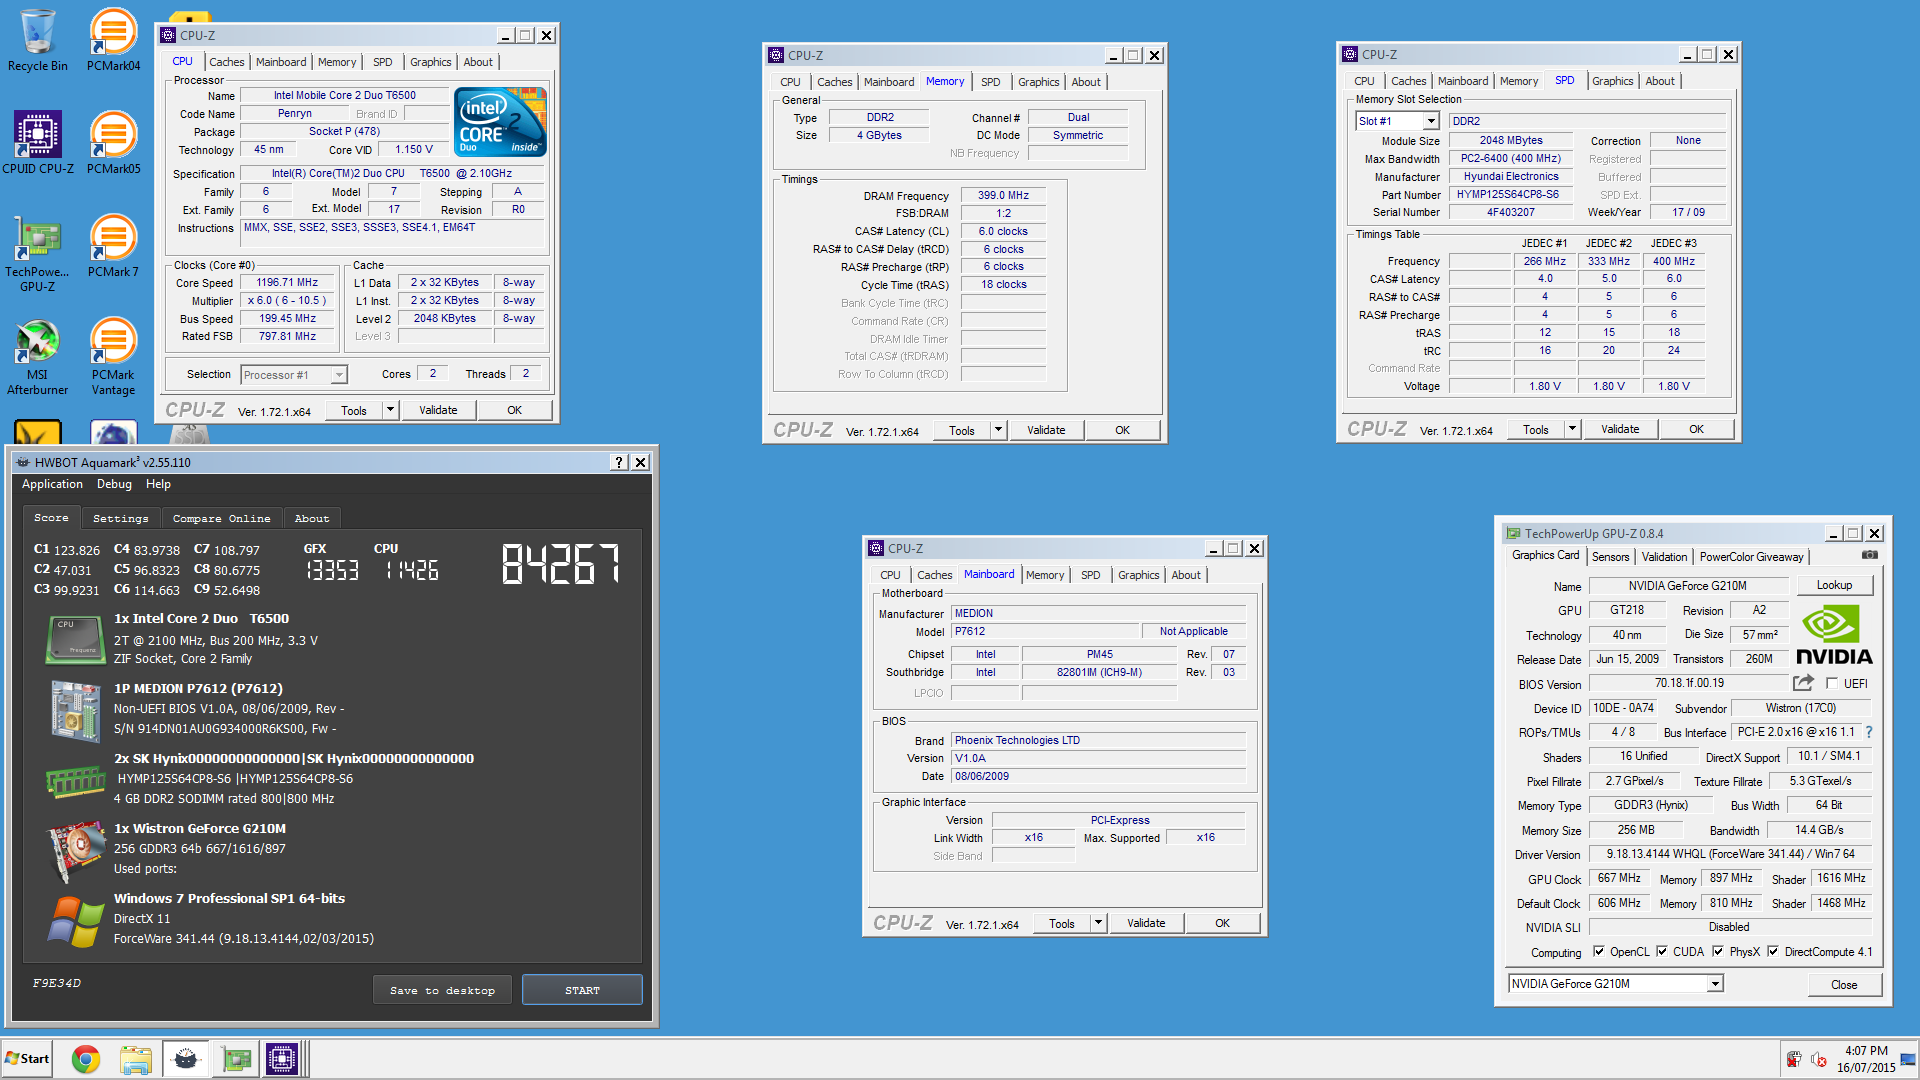Image resolution: width=1920 pixels, height=1080 pixels.
Task: Click the NVIDIA logo in GPU-Z
Action: (x=1834, y=634)
